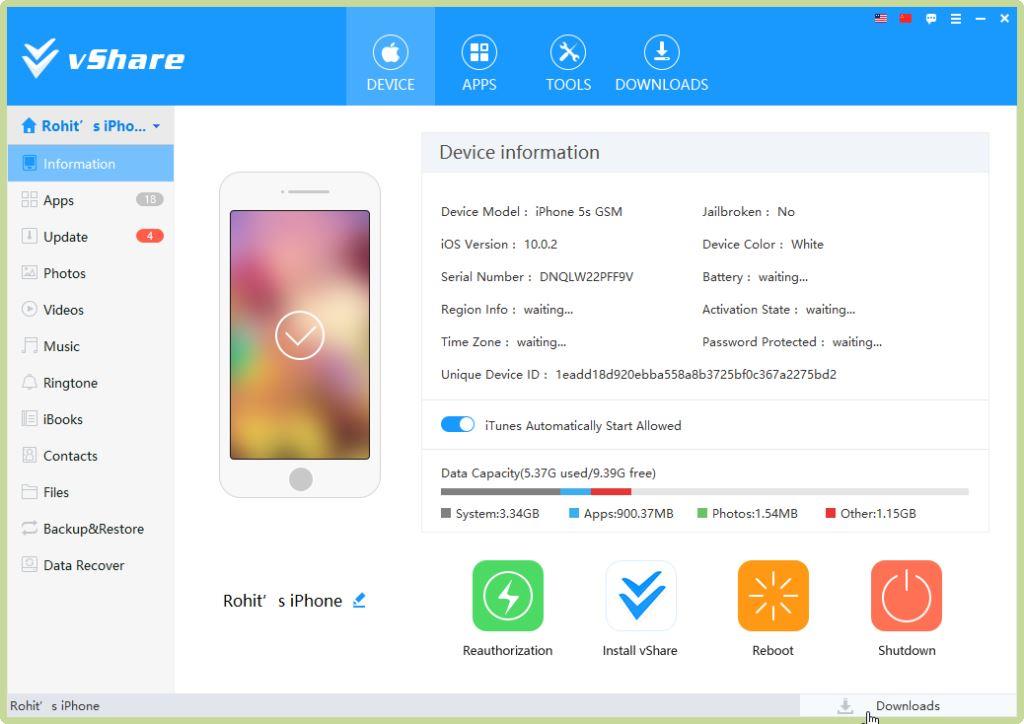
Task: Click the Unique Device ID value
Action: click(x=696, y=375)
